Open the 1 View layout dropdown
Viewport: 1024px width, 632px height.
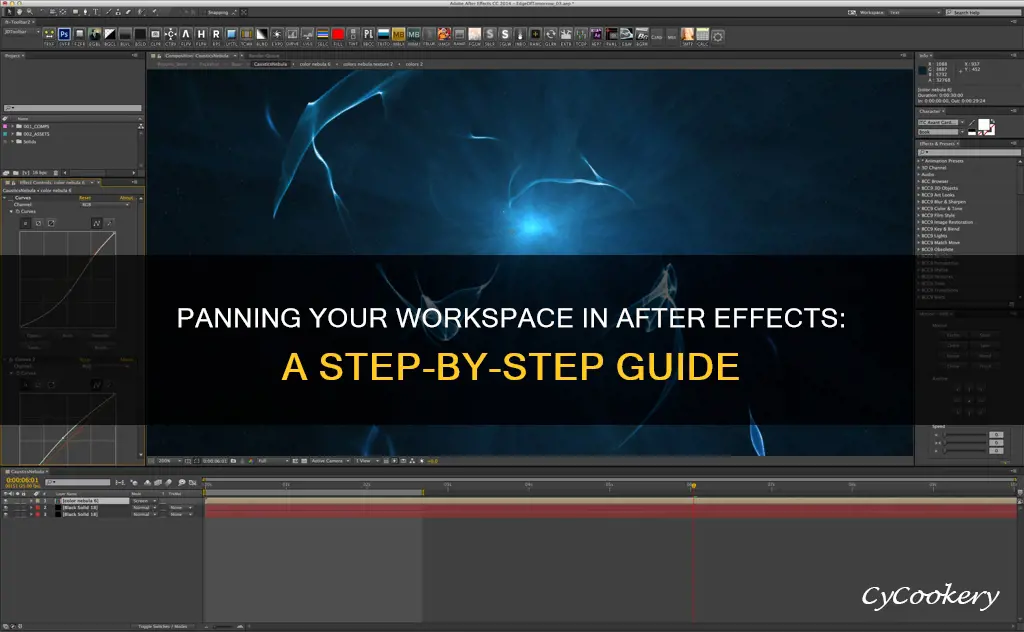point(367,461)
